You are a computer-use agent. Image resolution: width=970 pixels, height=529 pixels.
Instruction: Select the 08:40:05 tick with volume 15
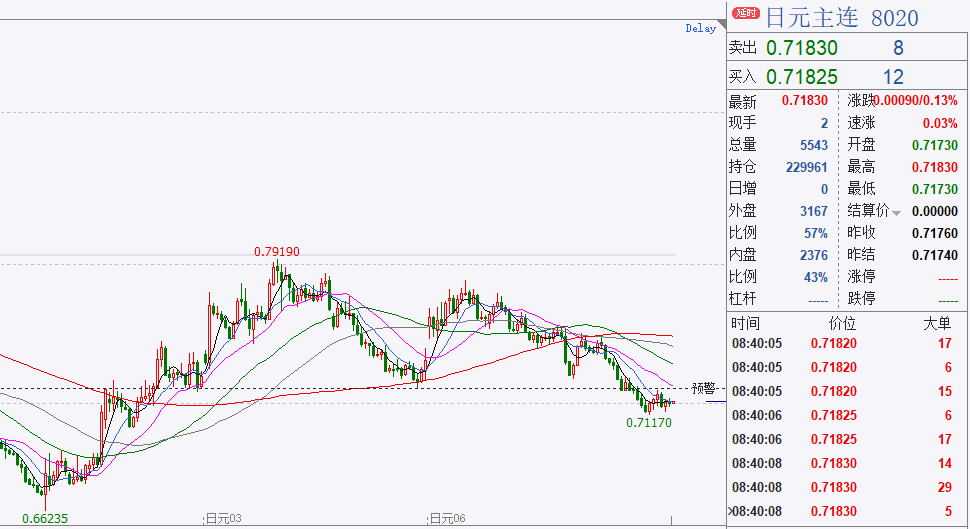click(841, 391)
